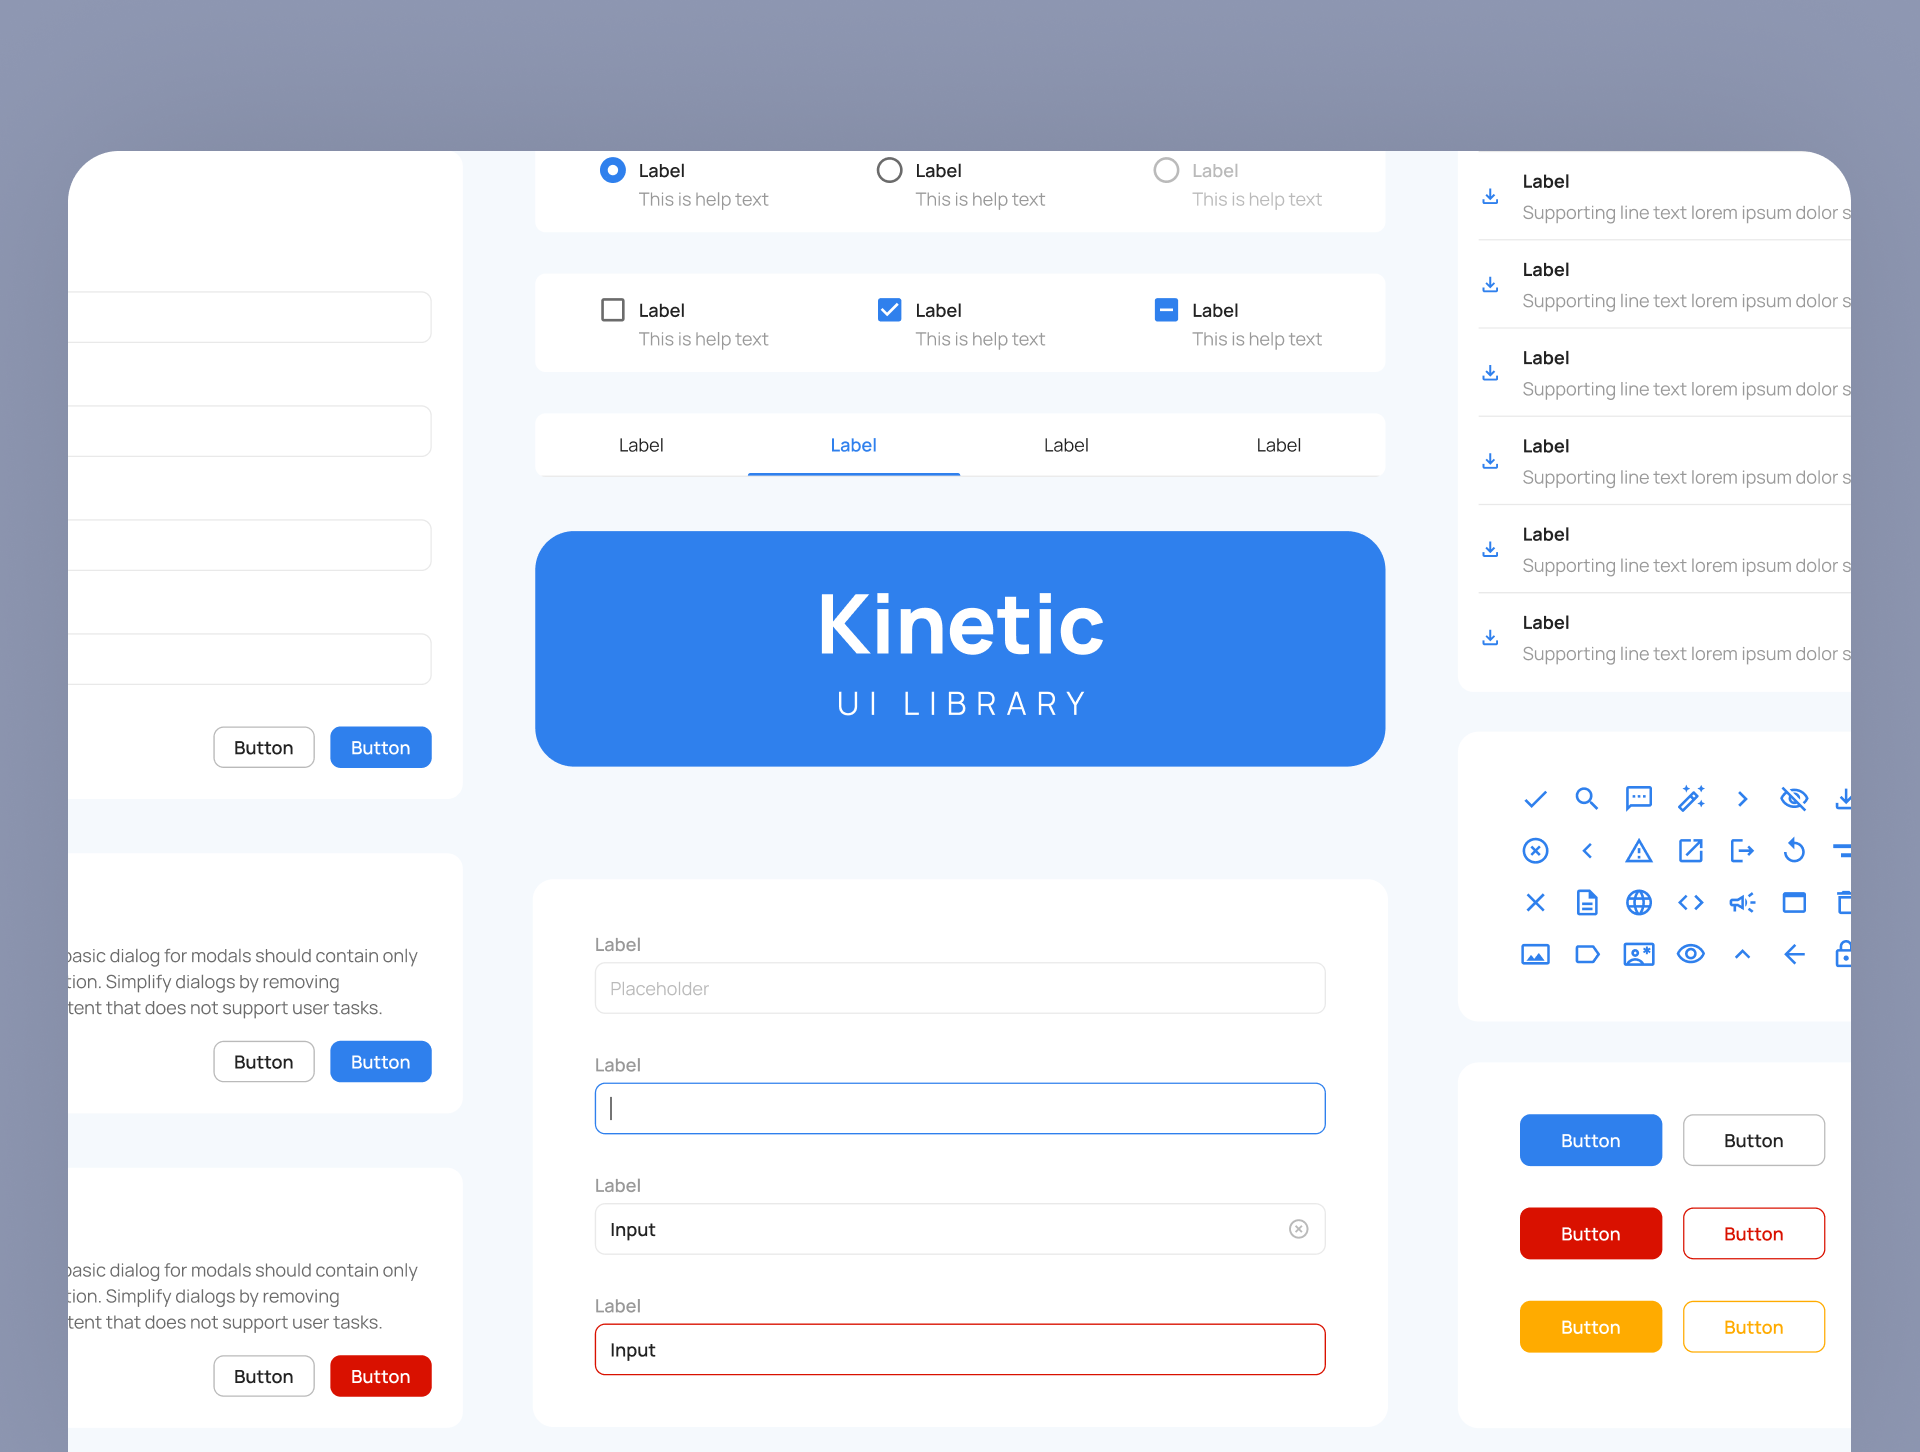Click the megaphone announcement icon
This screenshot has width=1920, height=1452.
(x=1743, y=902)
